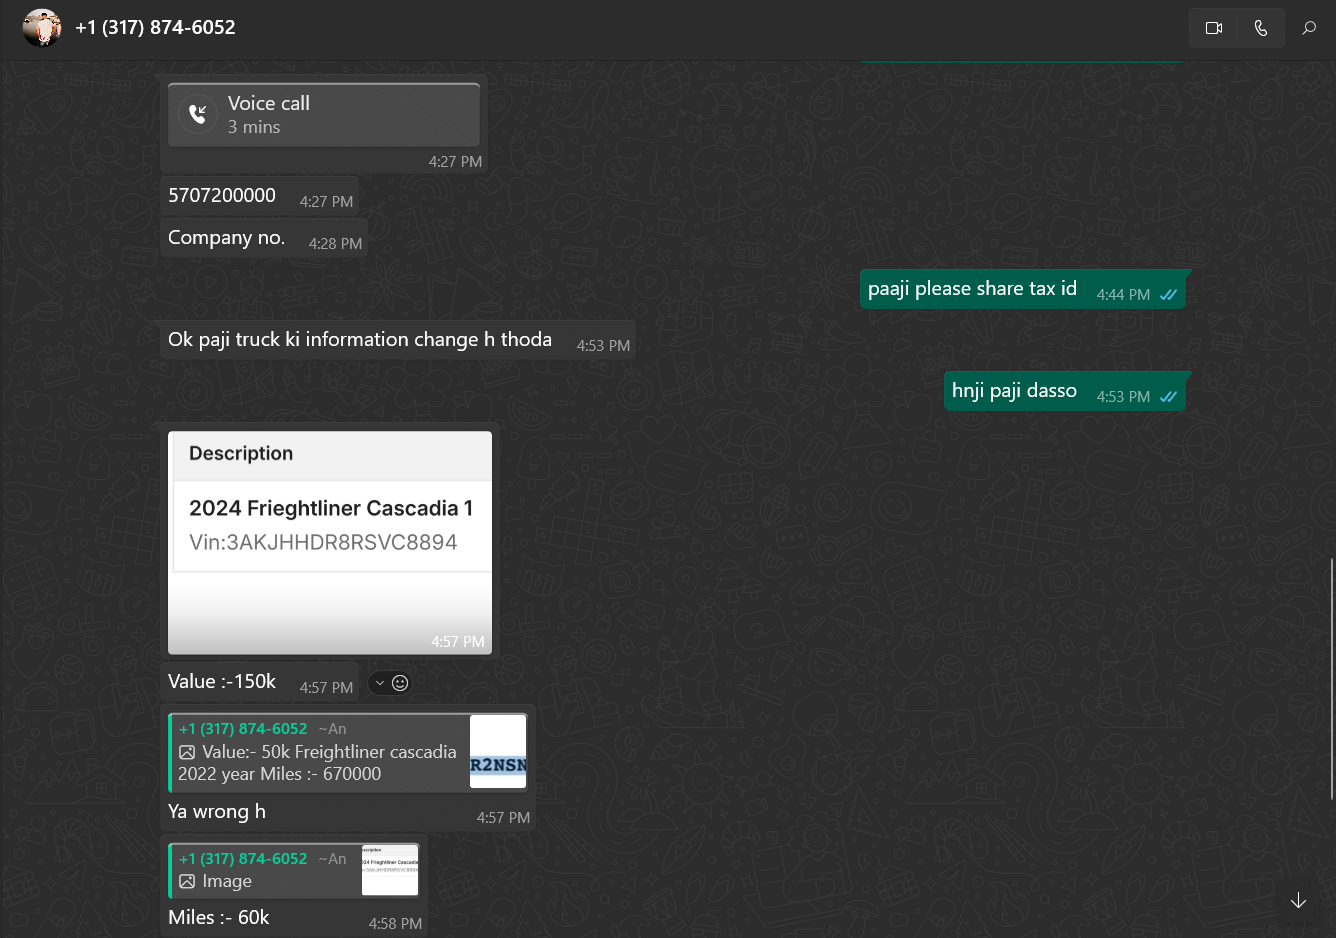Open the contact's profile picture
The image size is (1336, 938).
click(x=42, y=28)
